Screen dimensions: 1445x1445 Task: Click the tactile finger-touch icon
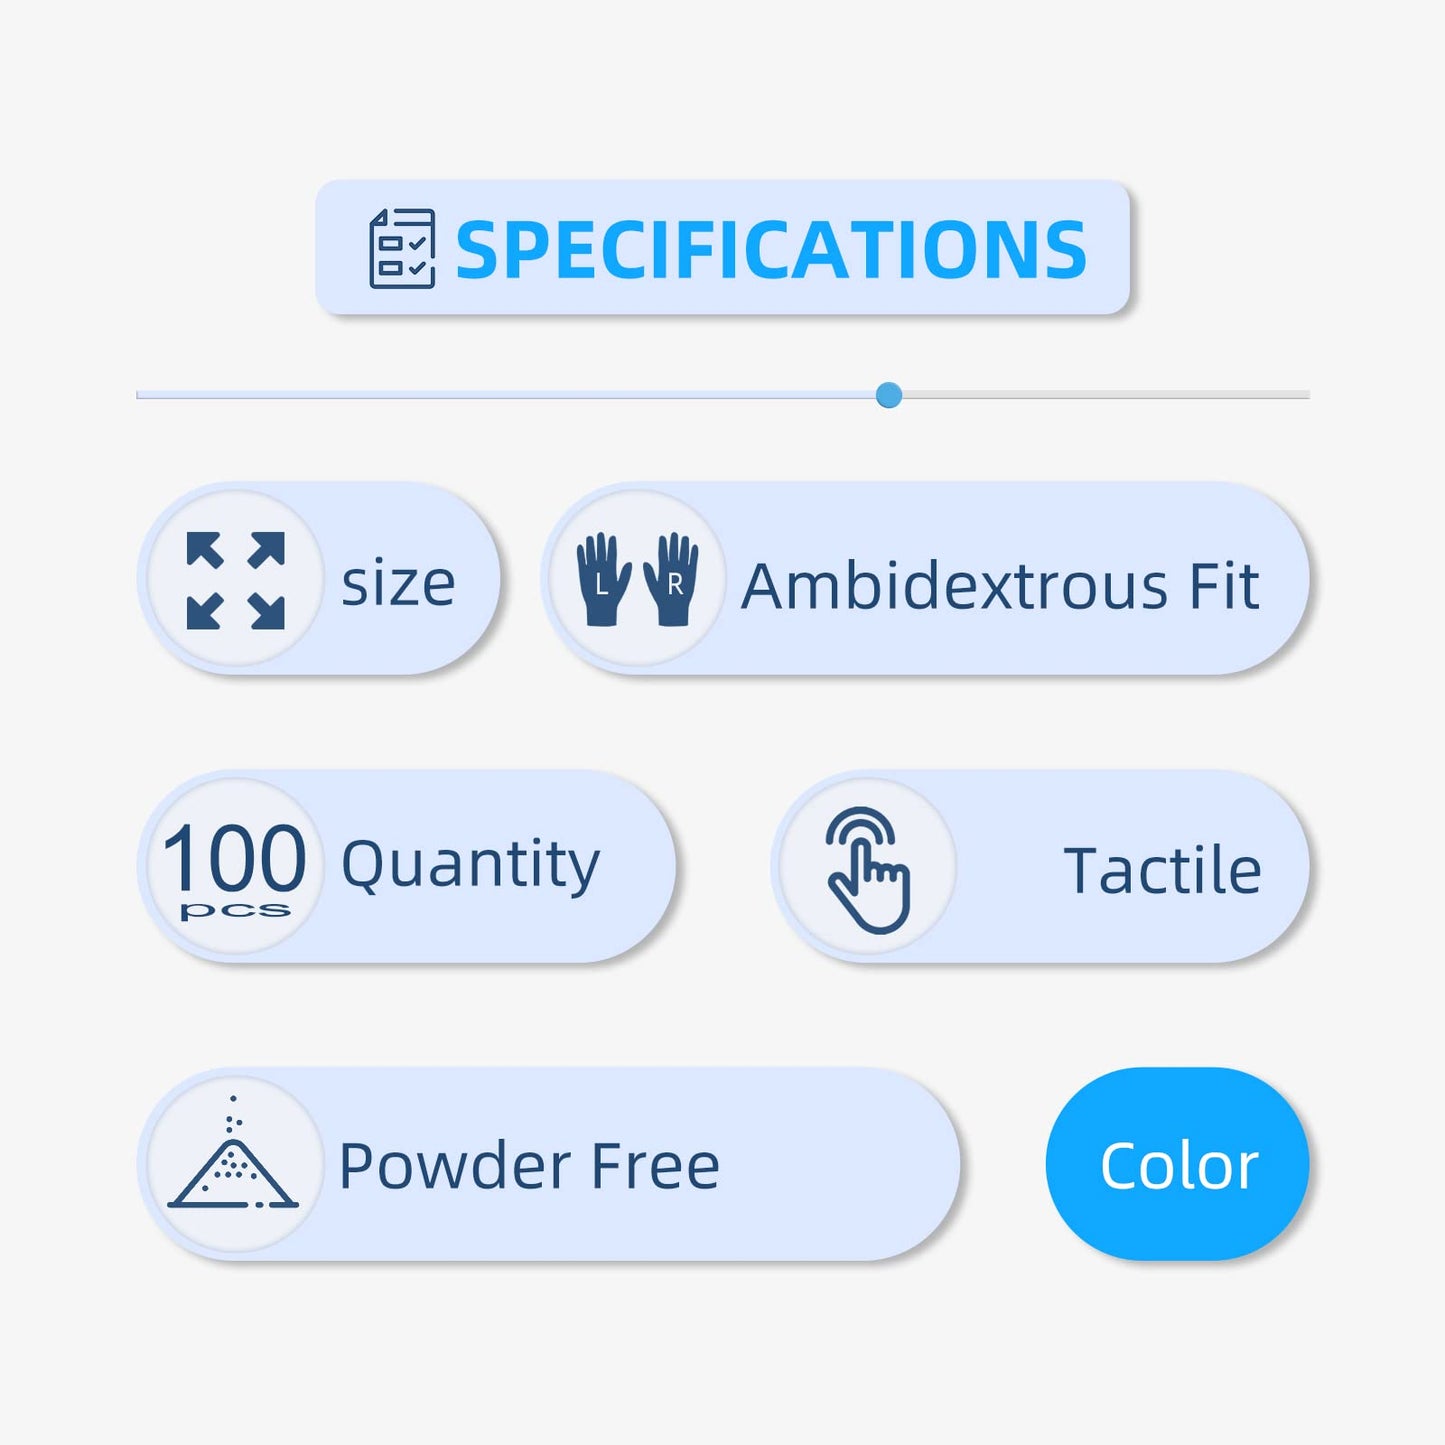[x=867, y=870]
